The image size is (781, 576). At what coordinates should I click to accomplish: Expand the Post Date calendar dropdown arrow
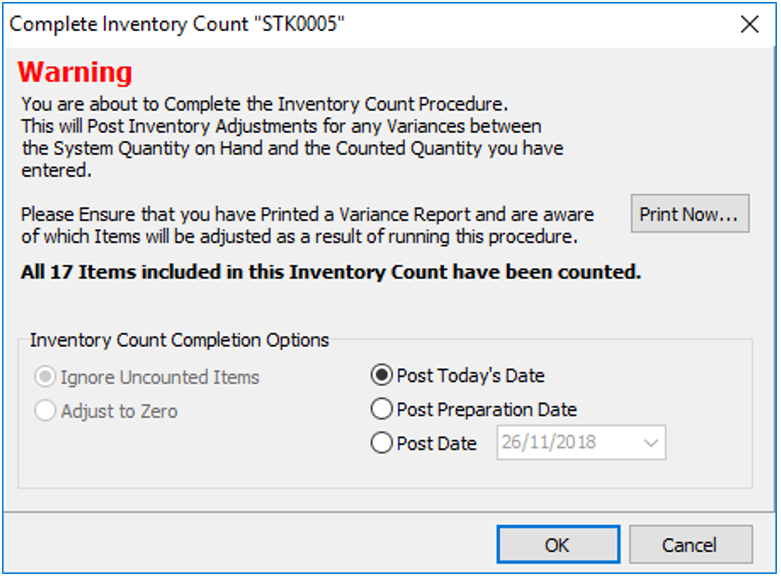tap(652, 443)
